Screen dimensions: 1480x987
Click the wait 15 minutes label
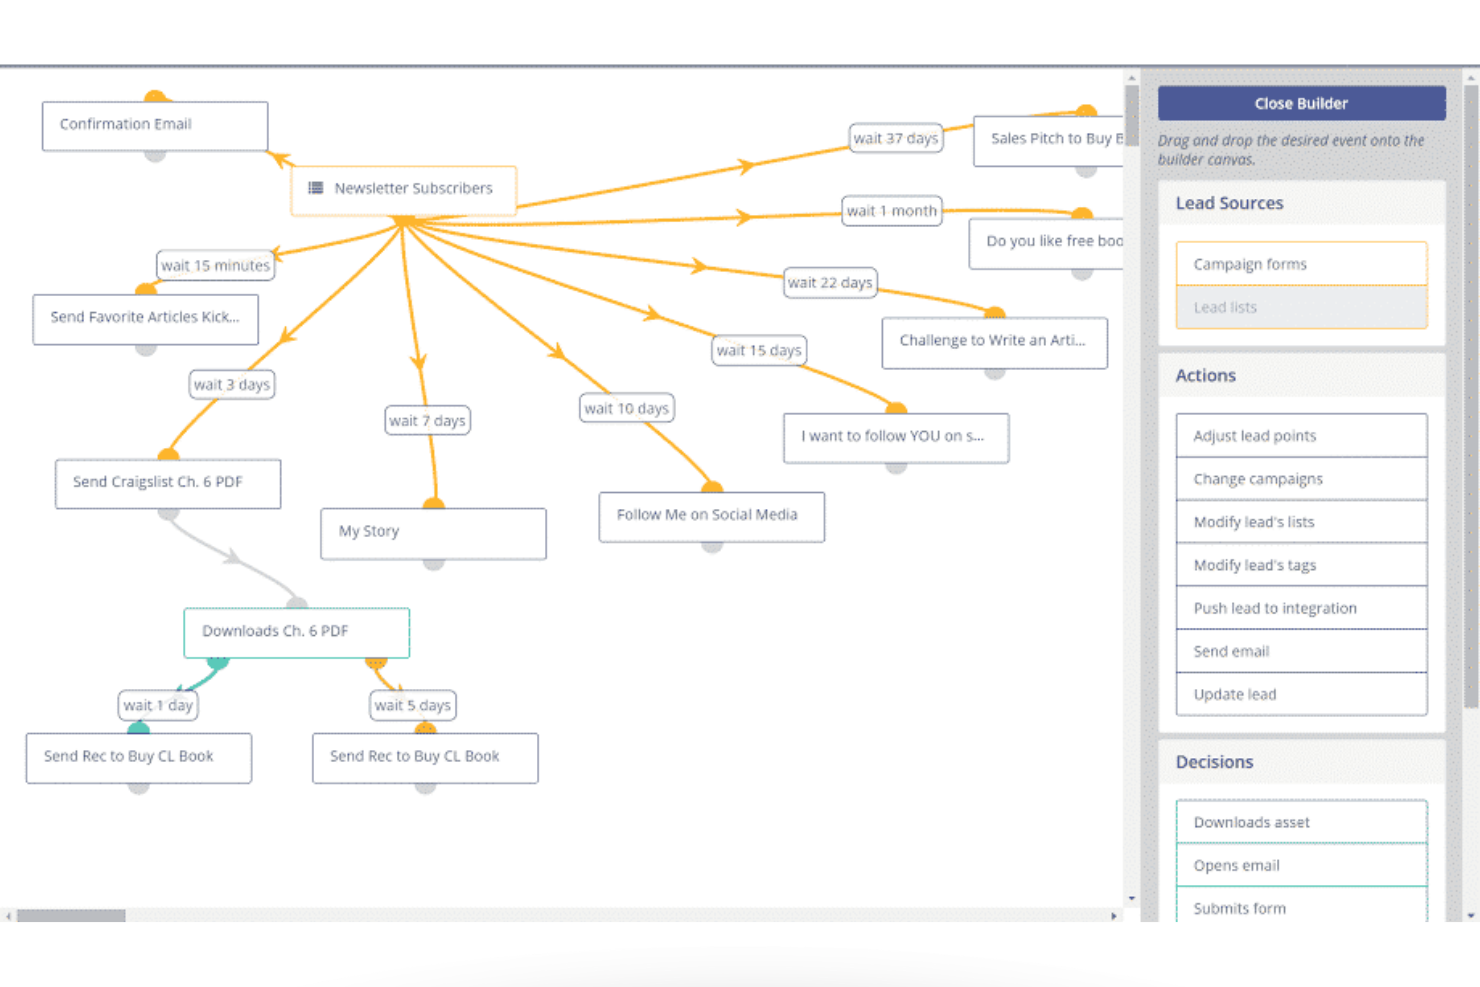[x=215, y=265]
